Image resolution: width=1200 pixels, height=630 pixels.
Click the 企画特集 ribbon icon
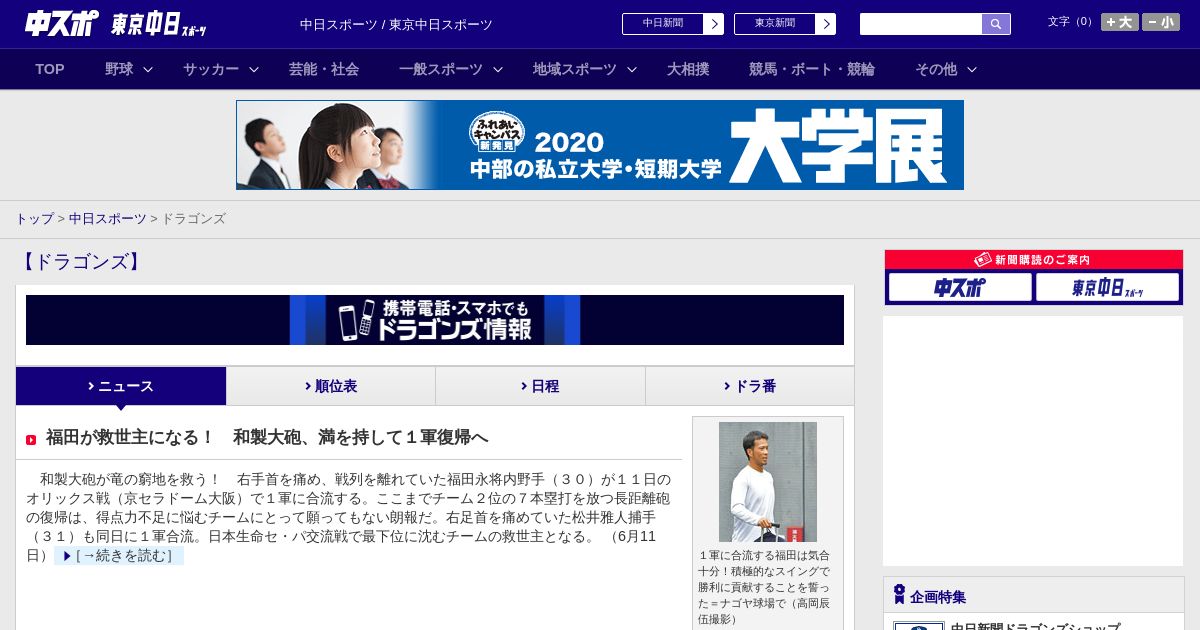(x=899, y=595)
